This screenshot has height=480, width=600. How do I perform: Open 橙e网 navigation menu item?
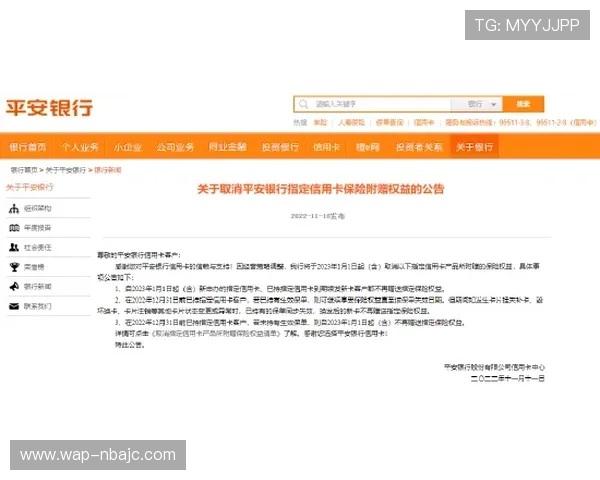coord(367,147)
